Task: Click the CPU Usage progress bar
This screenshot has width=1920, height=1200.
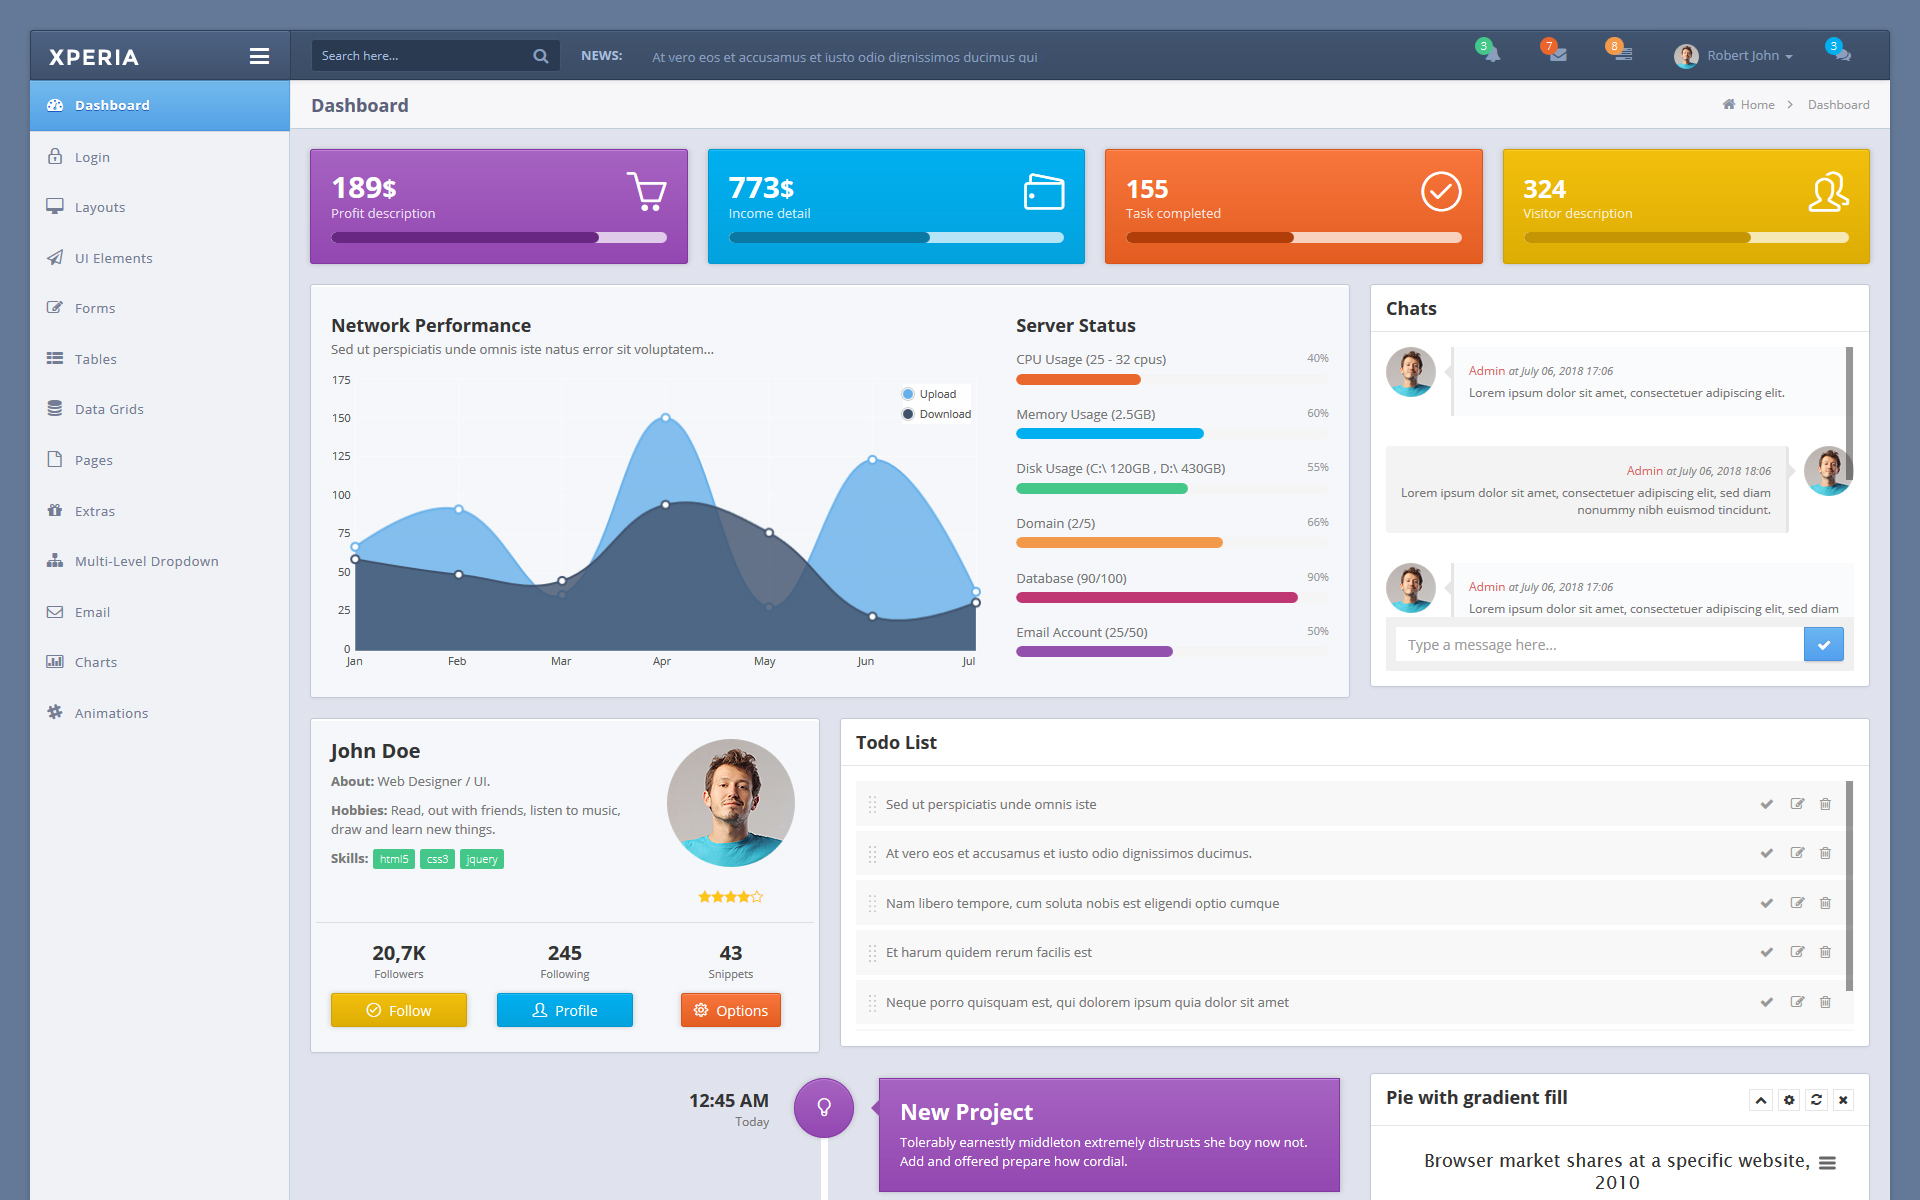Action: click(x=1172, y=379)
